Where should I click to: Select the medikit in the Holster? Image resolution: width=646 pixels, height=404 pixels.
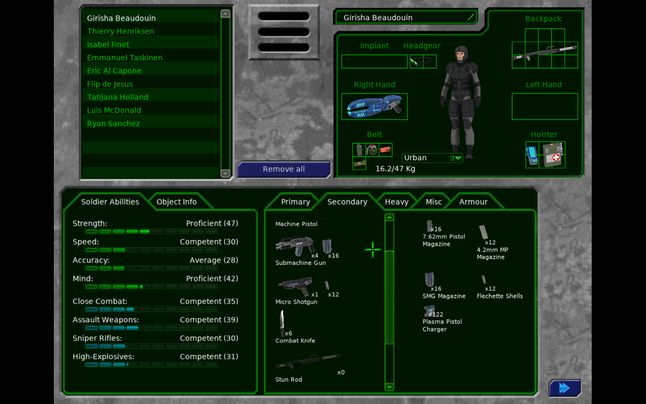[553, 154]
